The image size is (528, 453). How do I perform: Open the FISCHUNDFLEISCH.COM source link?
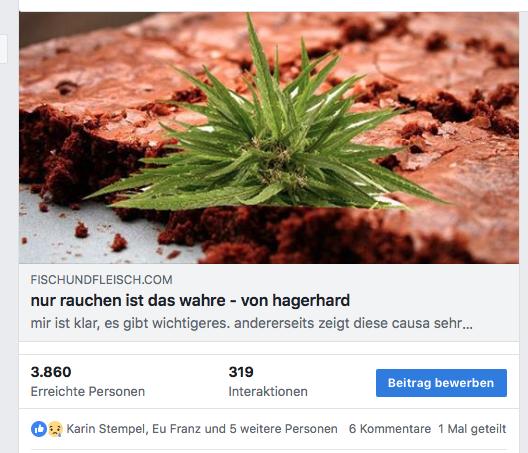pos(101,280)
